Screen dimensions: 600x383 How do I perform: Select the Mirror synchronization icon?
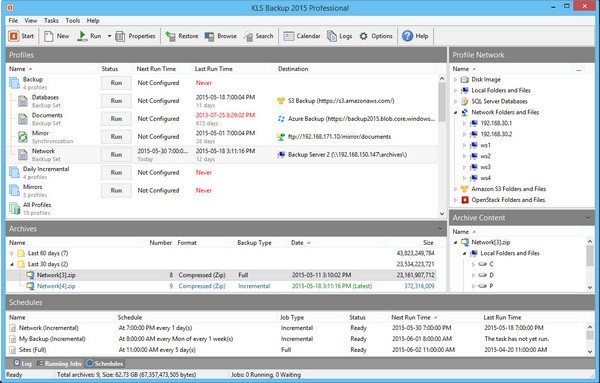coord(23,137)
